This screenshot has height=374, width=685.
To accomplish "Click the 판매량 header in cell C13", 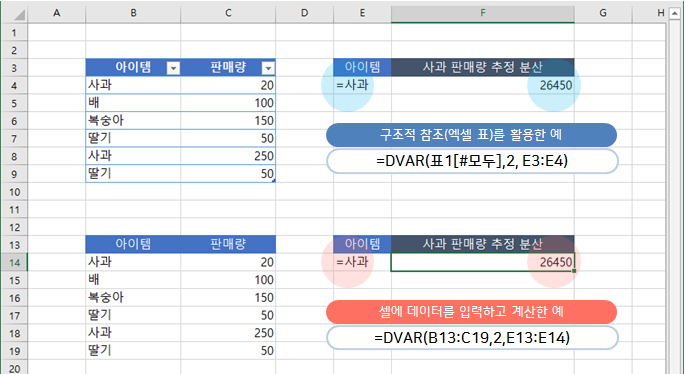I will tap(228, 244).
